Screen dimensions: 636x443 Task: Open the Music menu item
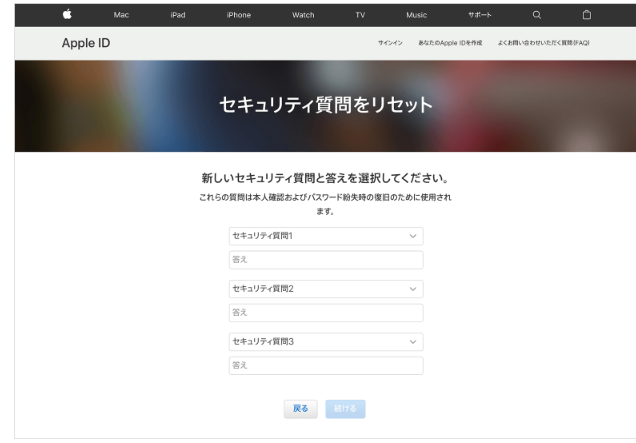click(x=417, y=15)
